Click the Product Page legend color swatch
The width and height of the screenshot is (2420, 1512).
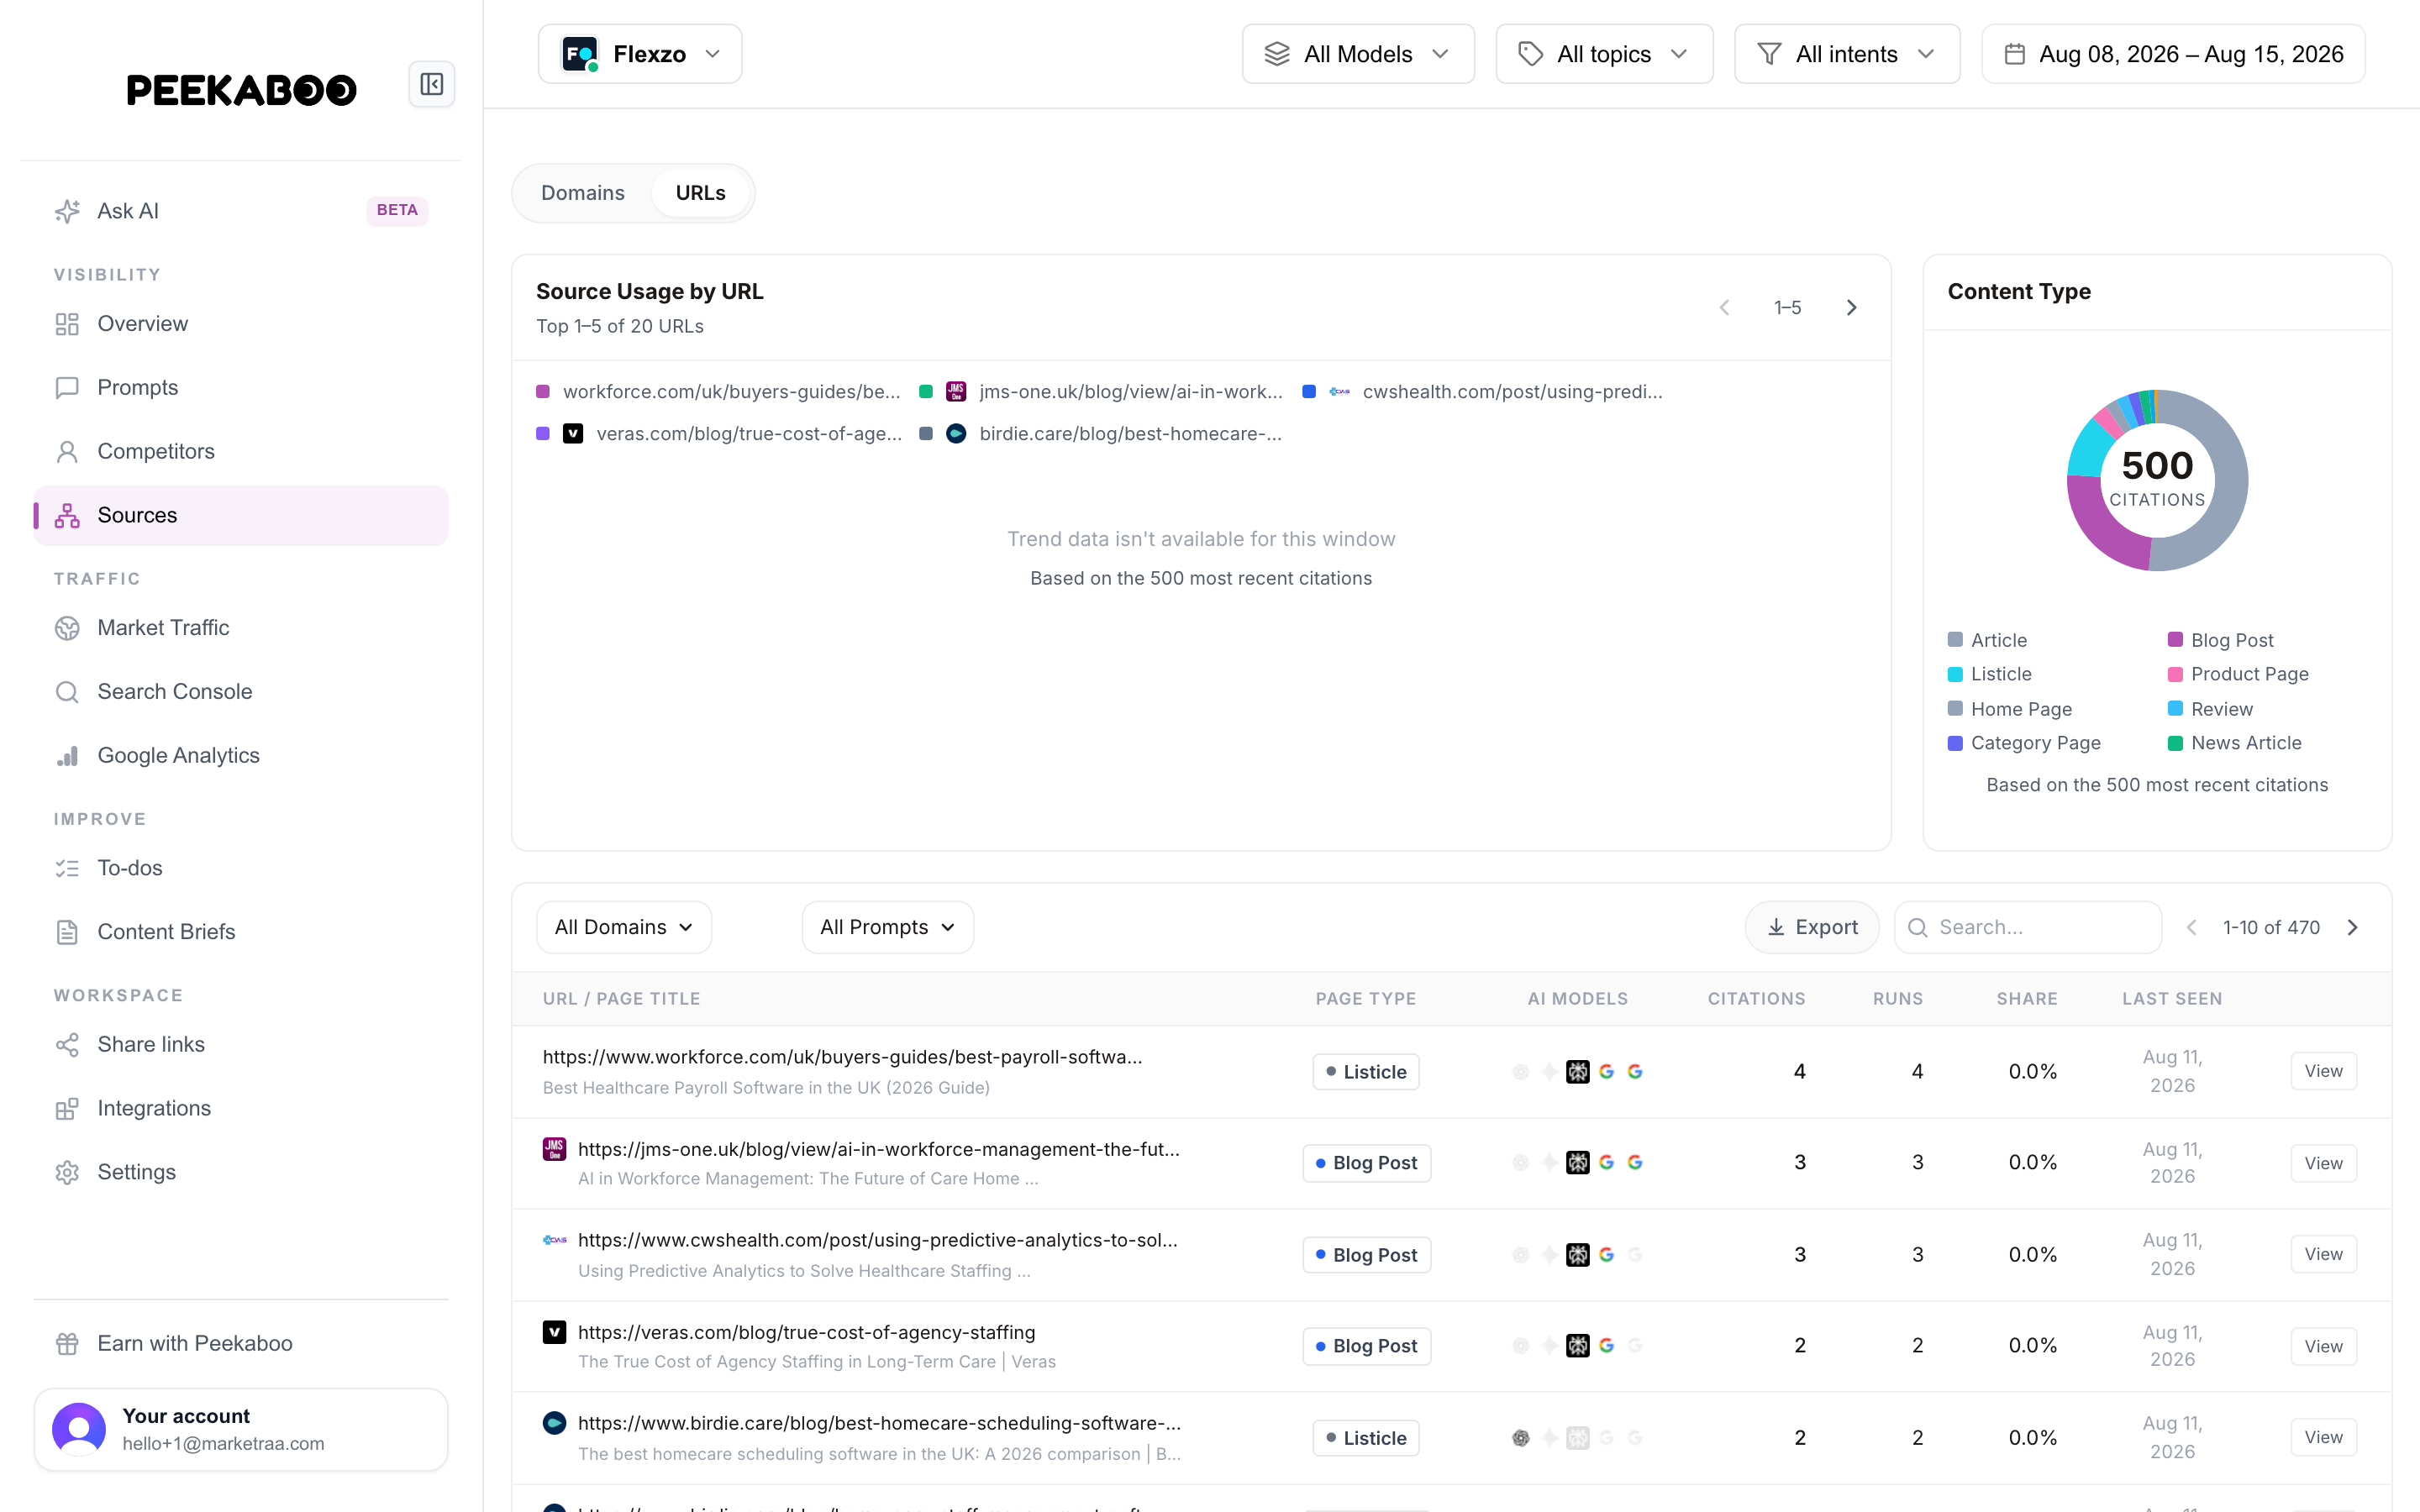coord(2175,674)
